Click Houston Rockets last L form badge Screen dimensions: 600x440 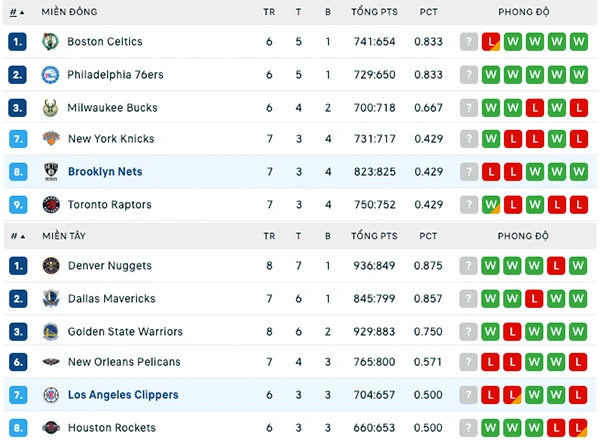tap(578, 428)
